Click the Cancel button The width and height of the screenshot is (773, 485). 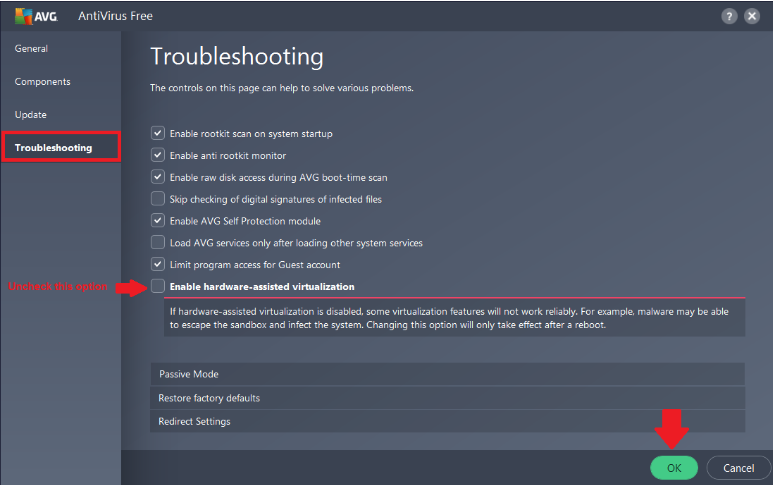pos(738,467)
